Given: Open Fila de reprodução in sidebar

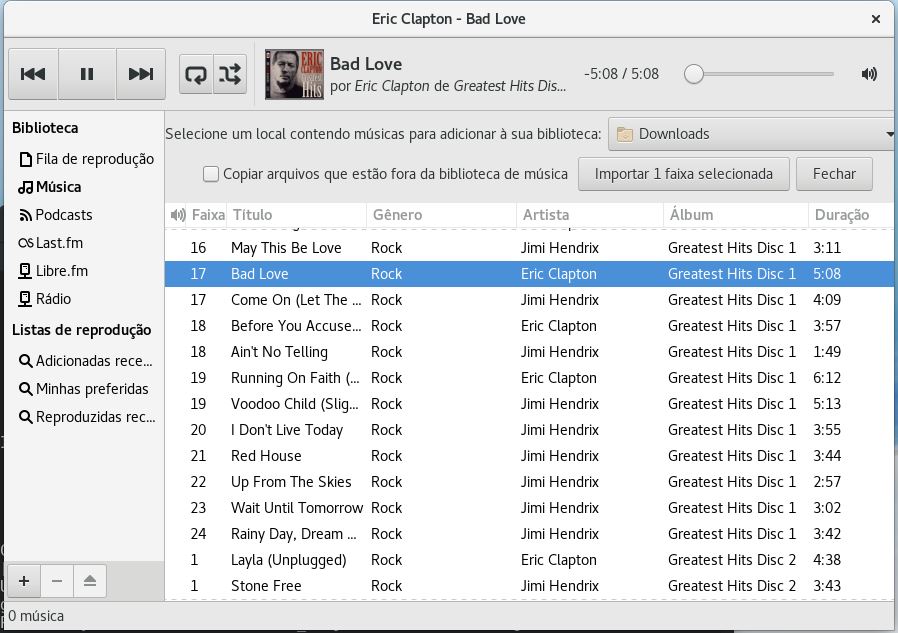Looking at the screenshot, I should (94, 159).
